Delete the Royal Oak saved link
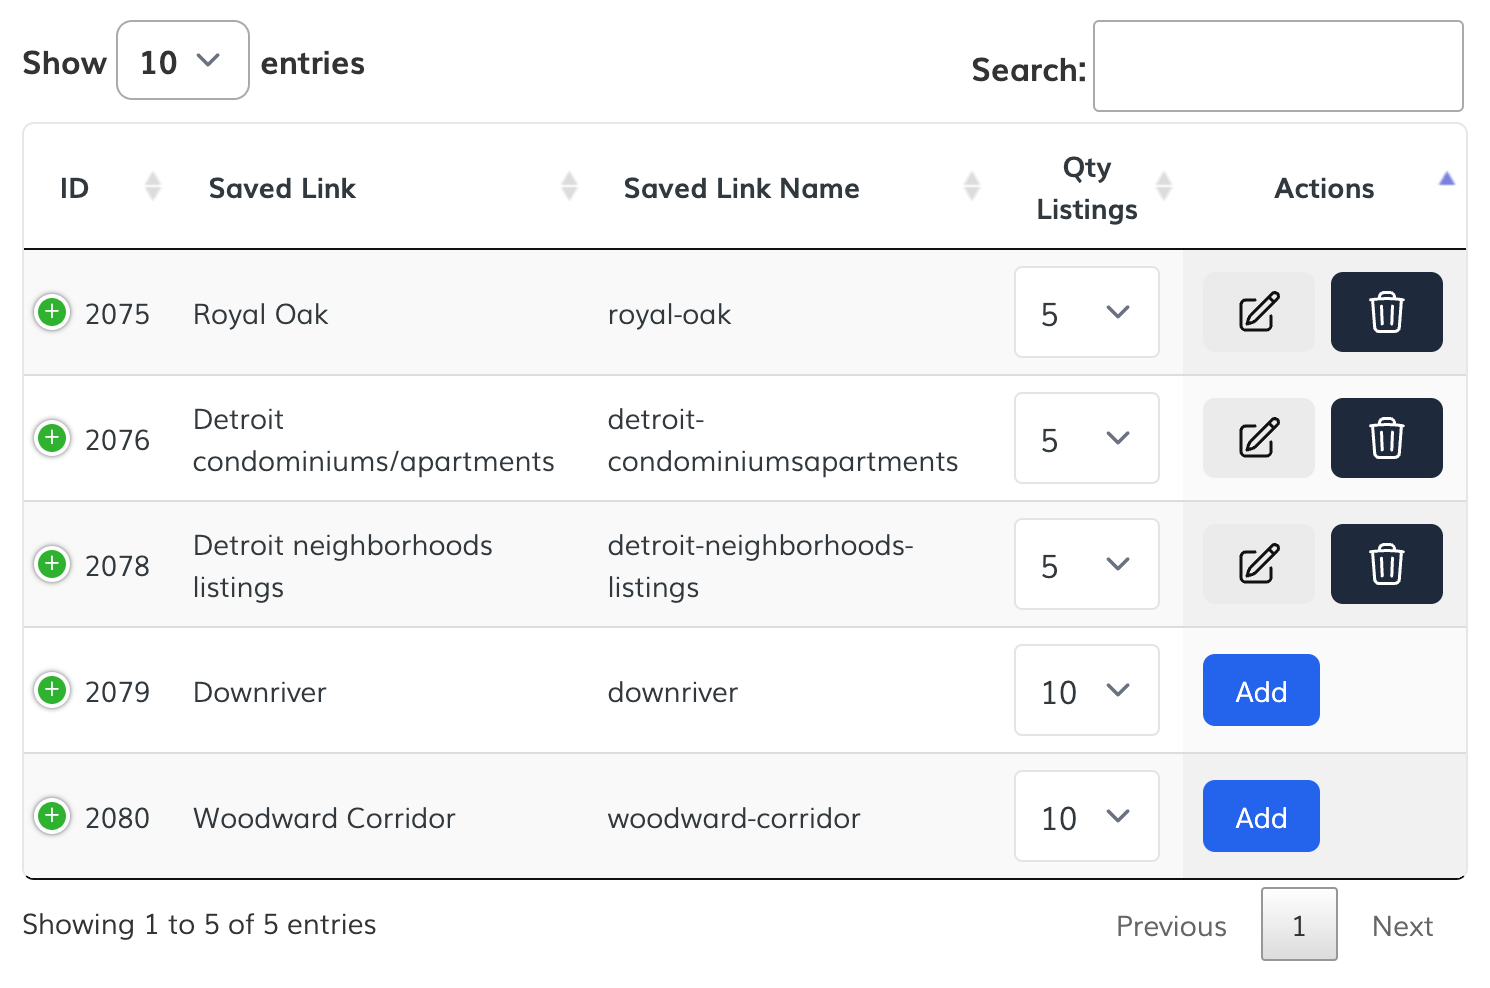Screen dimensions: 1490x988 (x=1386, y=312)
